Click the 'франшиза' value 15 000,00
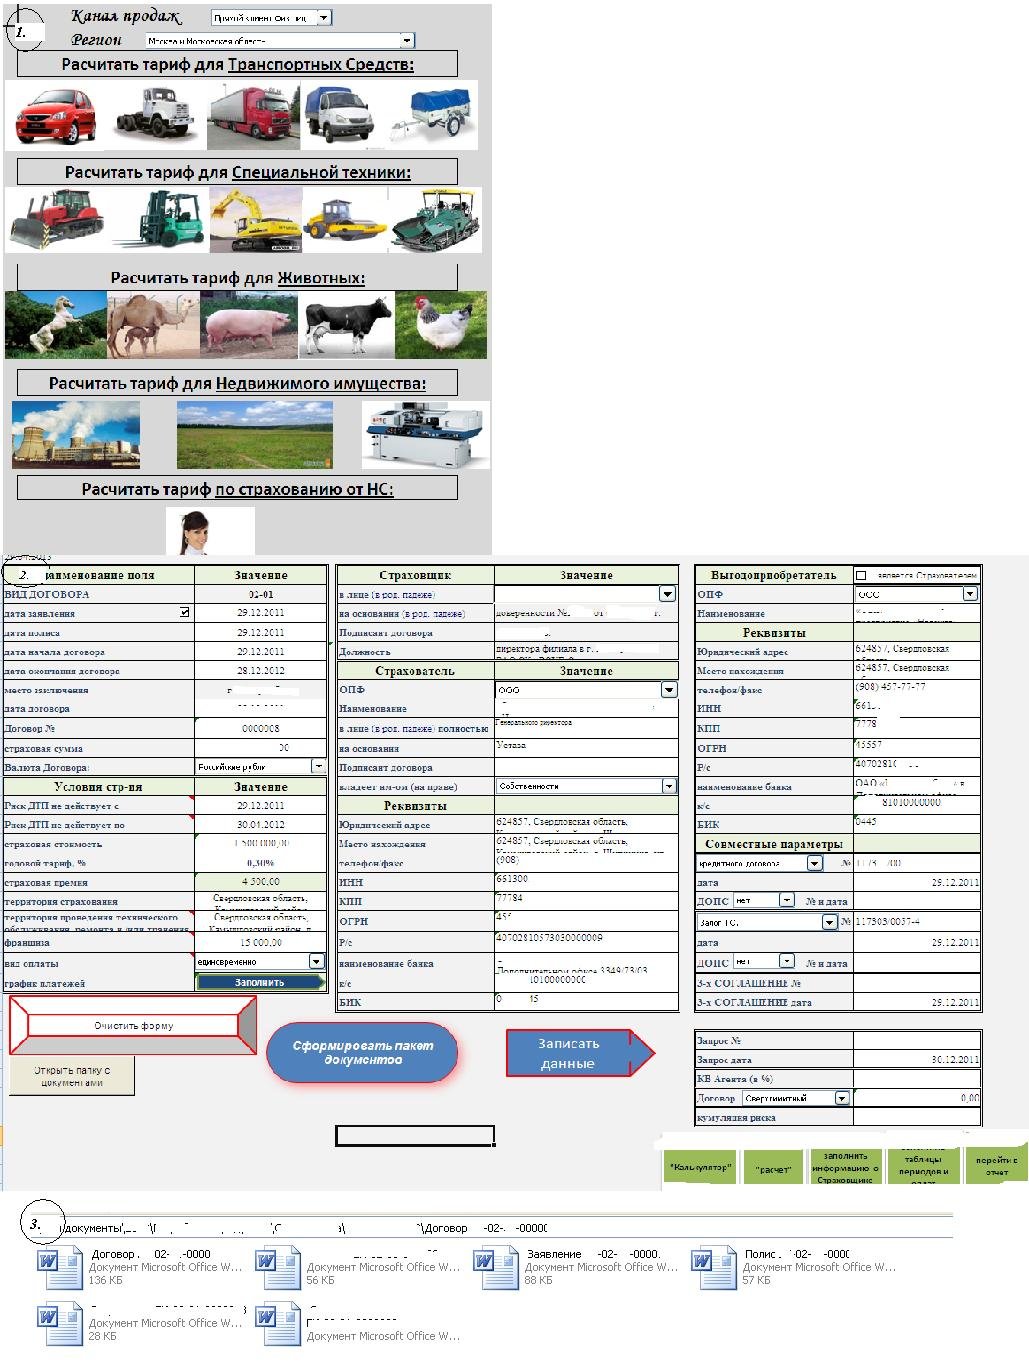The height and width of the screenshot is (1367, 1029). coord(261,942)
